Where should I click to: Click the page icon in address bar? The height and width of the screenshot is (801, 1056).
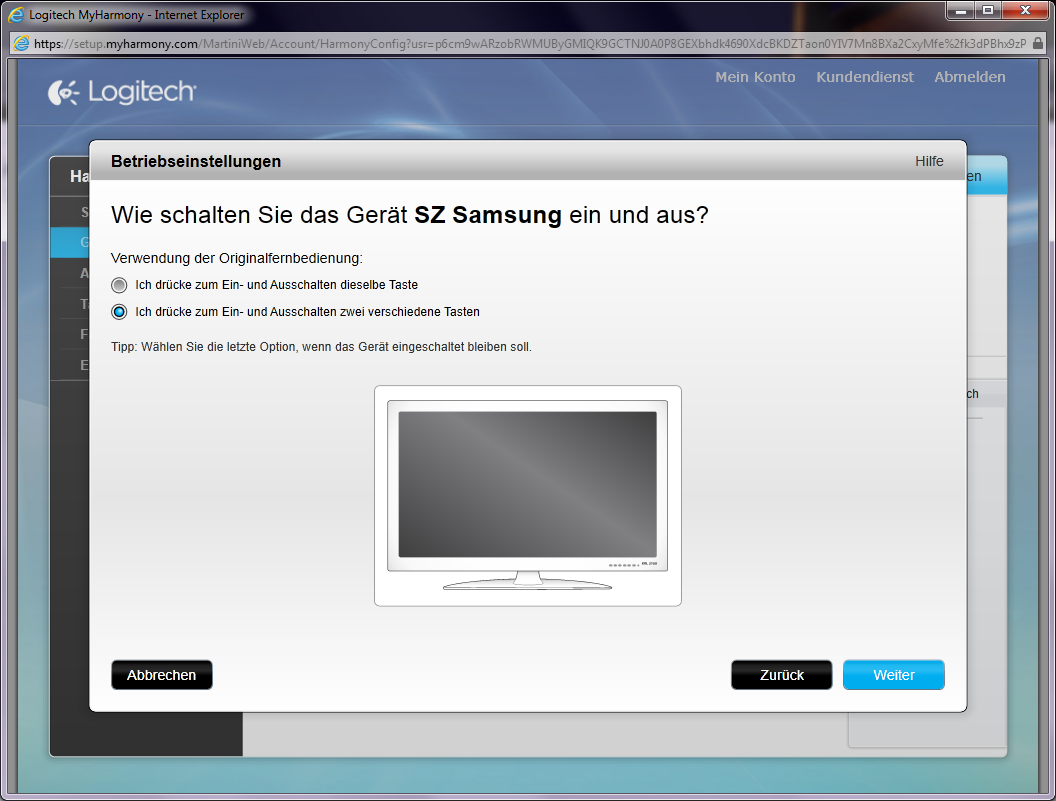(x=21, y=44)
